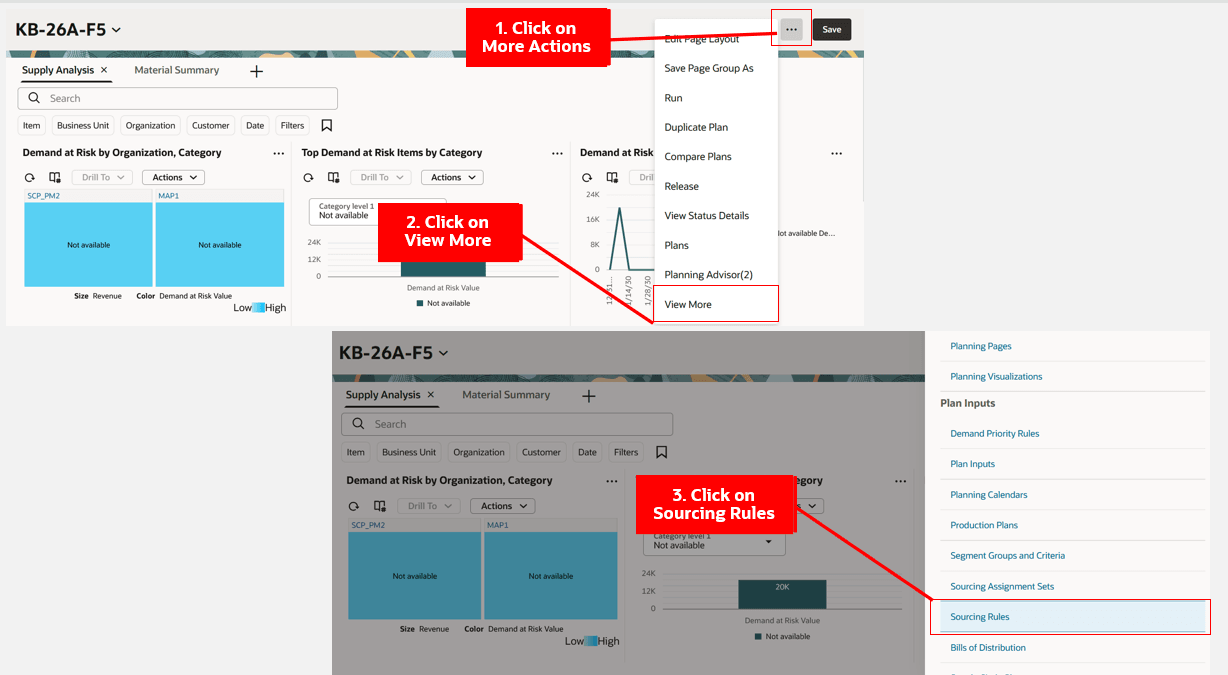Image resolution: width=1228 pixels, height=675 pixels.
Task: Click the magnifier icon in the search bar
Action: [33, 98]
